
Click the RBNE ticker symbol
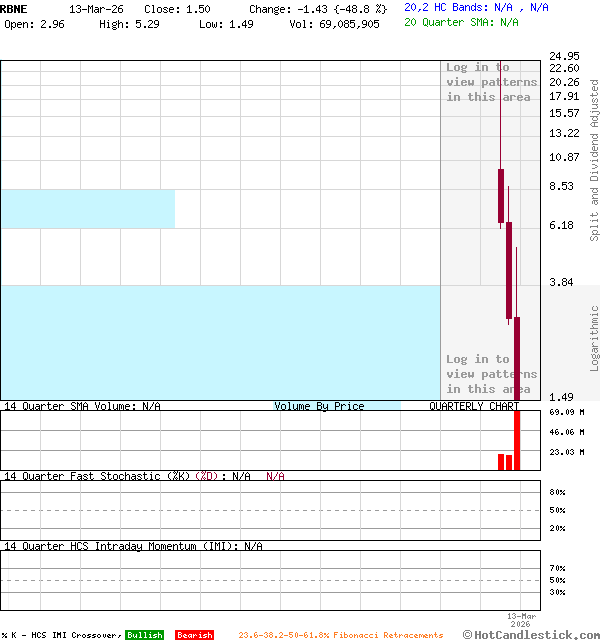coord(14,8)
